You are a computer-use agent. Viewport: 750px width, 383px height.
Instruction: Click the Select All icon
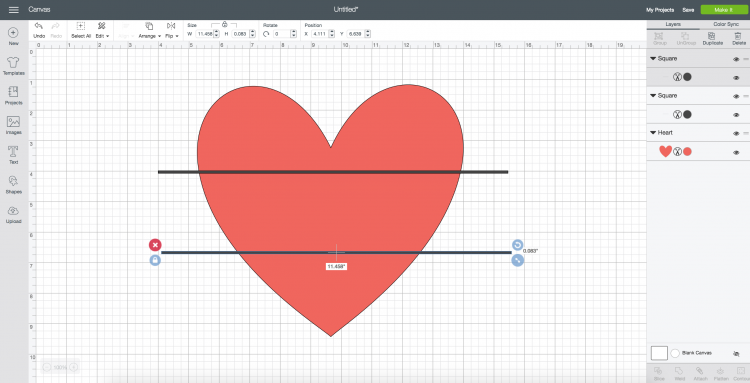tap(81, 26)
